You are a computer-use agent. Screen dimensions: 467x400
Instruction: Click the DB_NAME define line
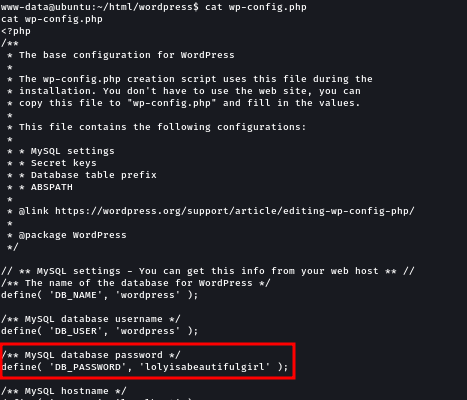click(100, 295)
